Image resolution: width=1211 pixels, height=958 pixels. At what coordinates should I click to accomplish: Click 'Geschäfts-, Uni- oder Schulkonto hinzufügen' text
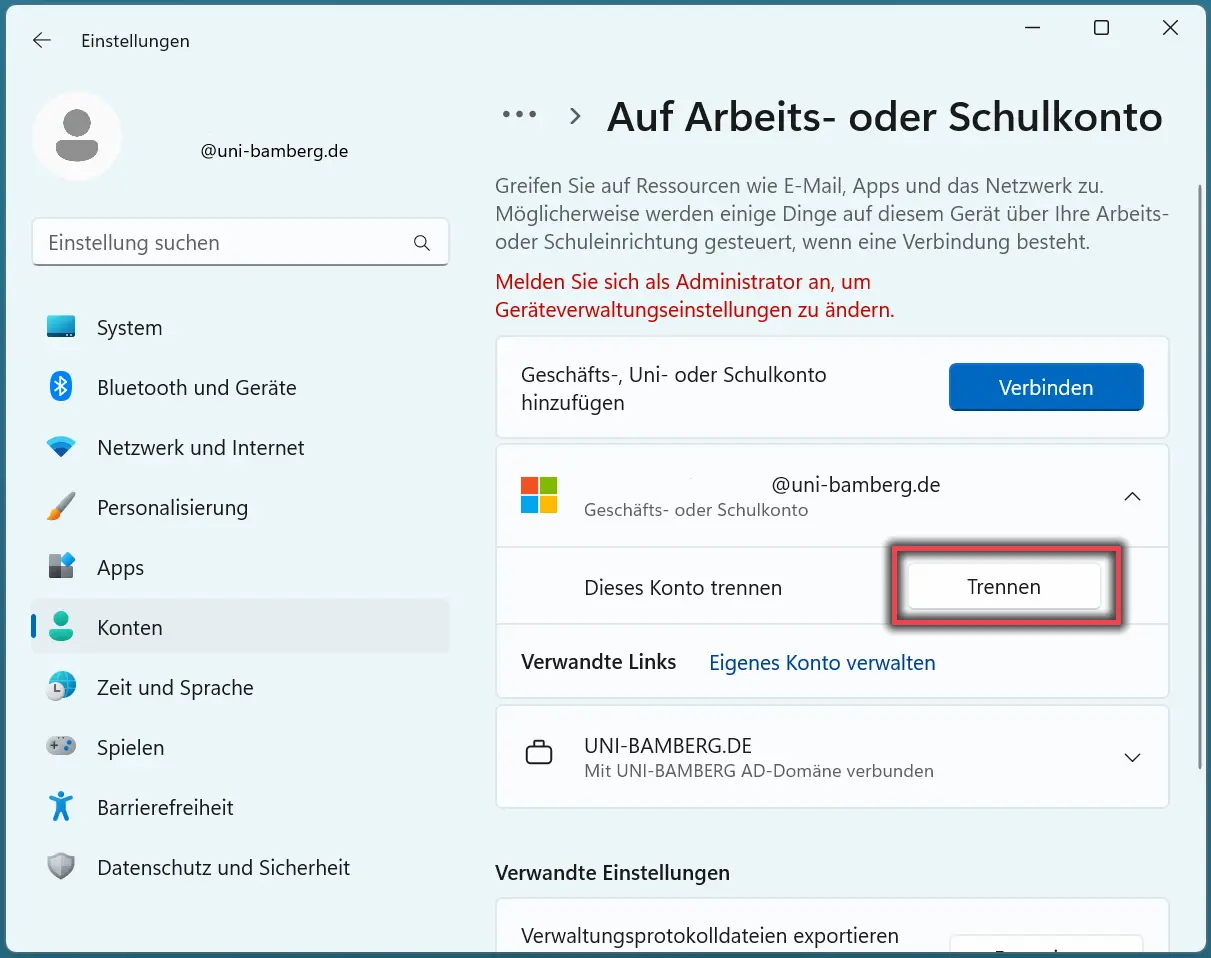[x=674, y=389]
